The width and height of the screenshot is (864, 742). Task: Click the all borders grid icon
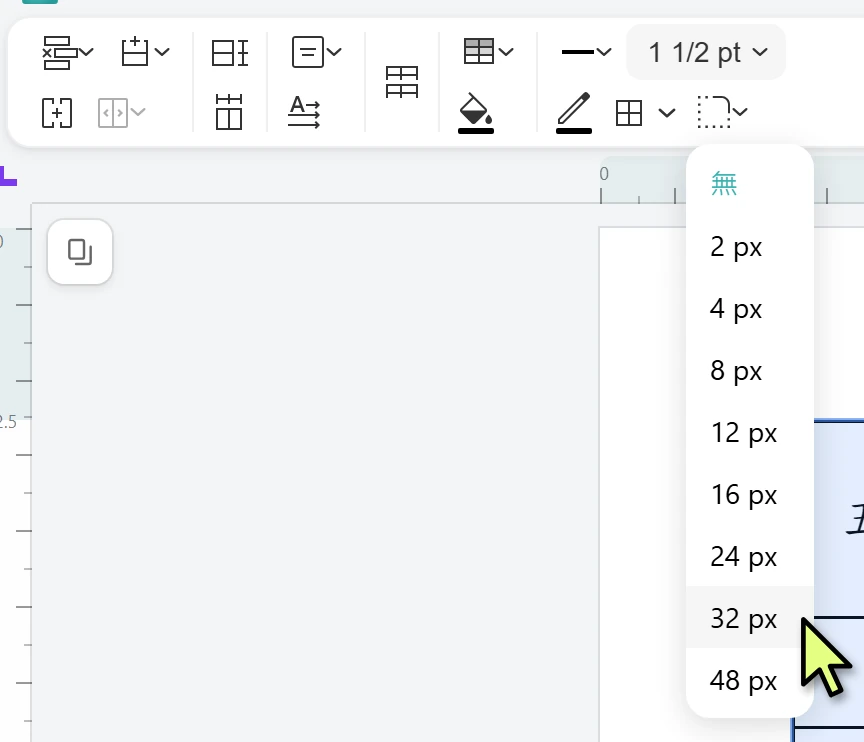tap(629, 113)
